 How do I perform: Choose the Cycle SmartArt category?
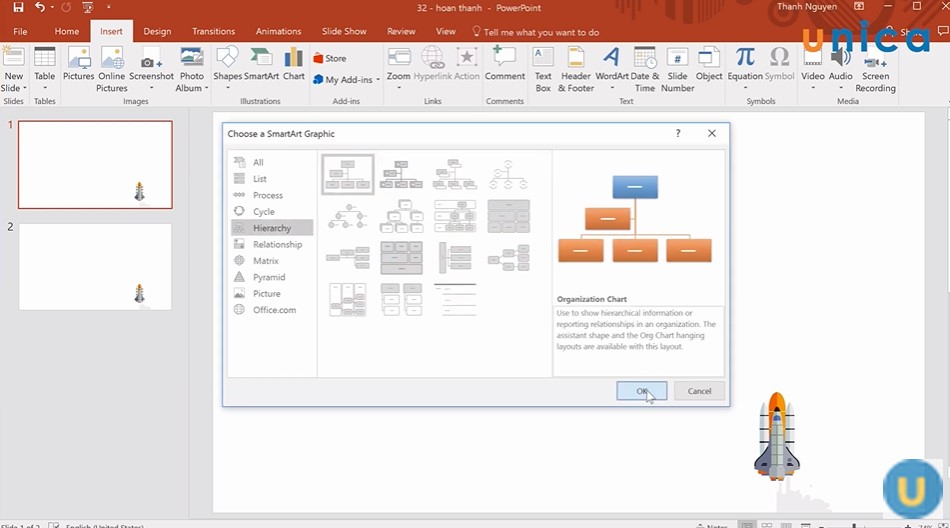(264, 212)
